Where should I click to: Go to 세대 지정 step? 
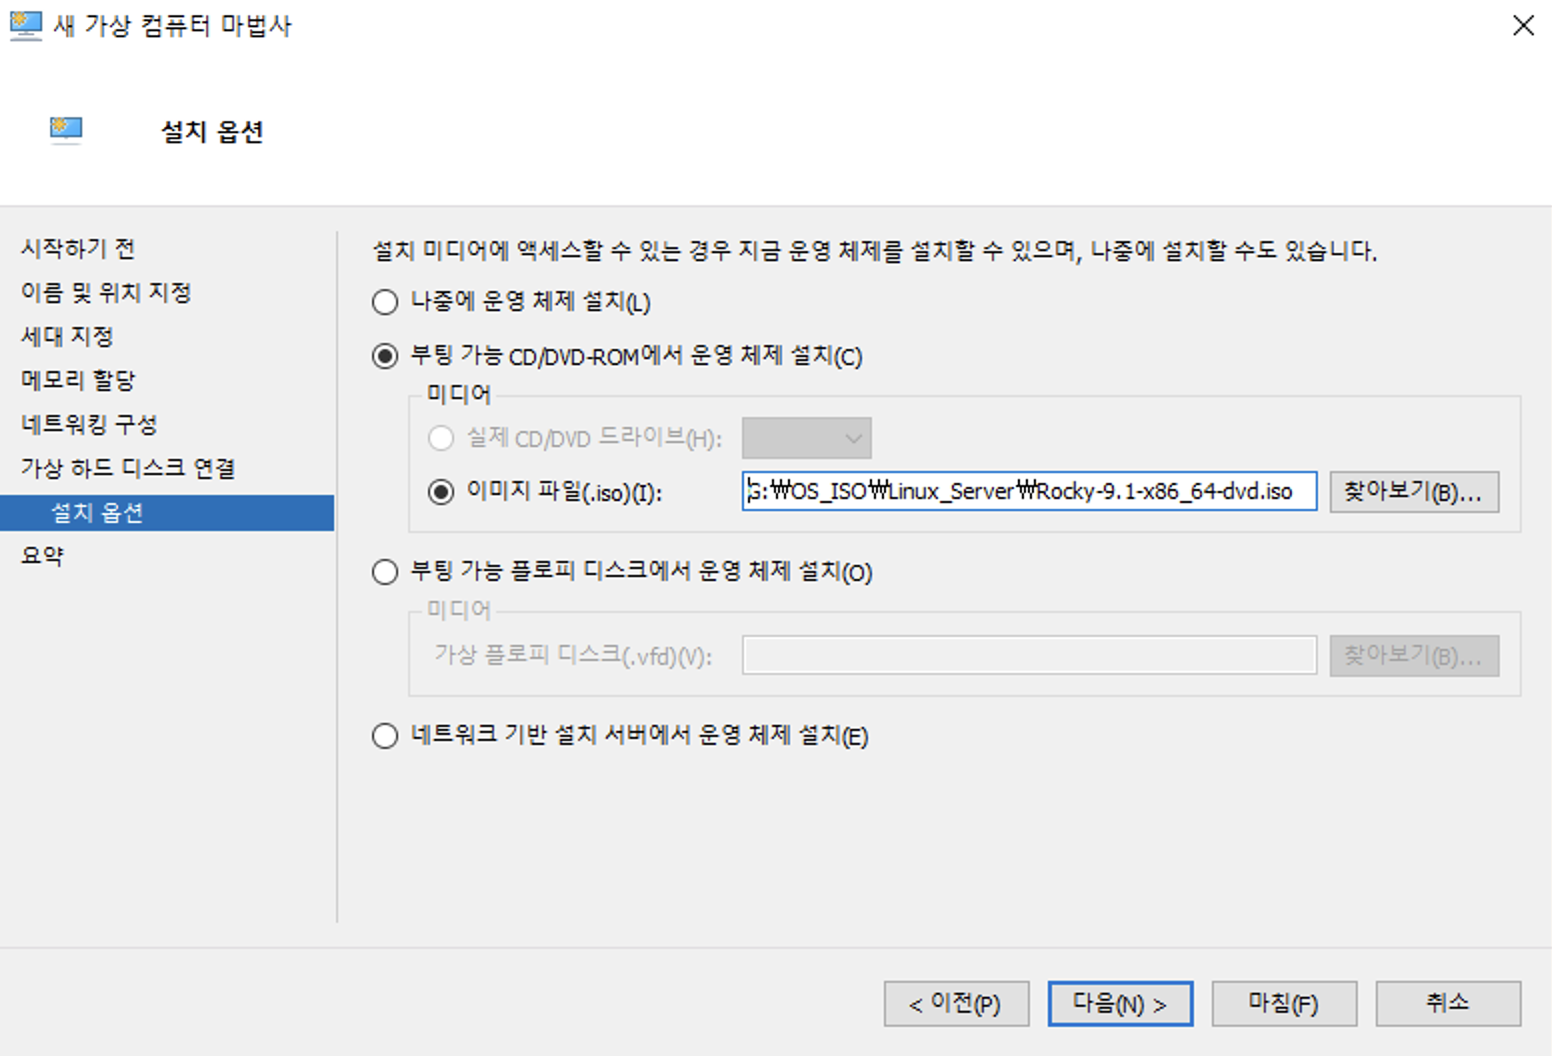[x=67, y=336]
